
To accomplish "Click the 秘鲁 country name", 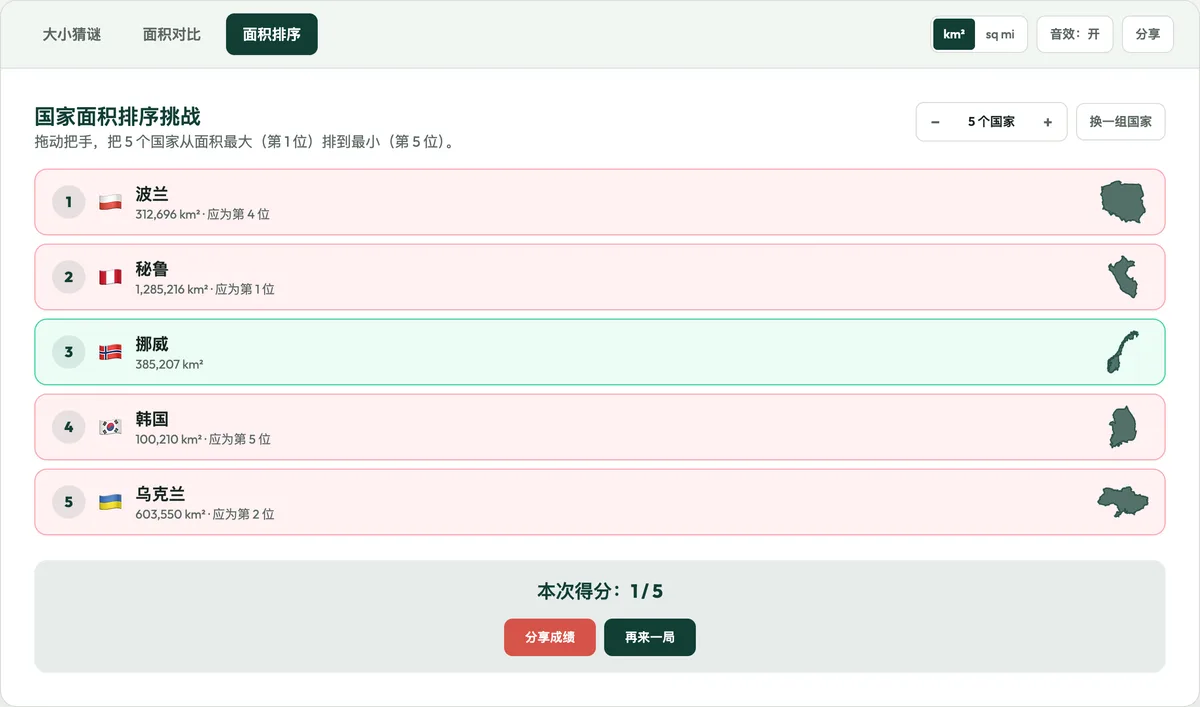I will click(x=152, y=268).
